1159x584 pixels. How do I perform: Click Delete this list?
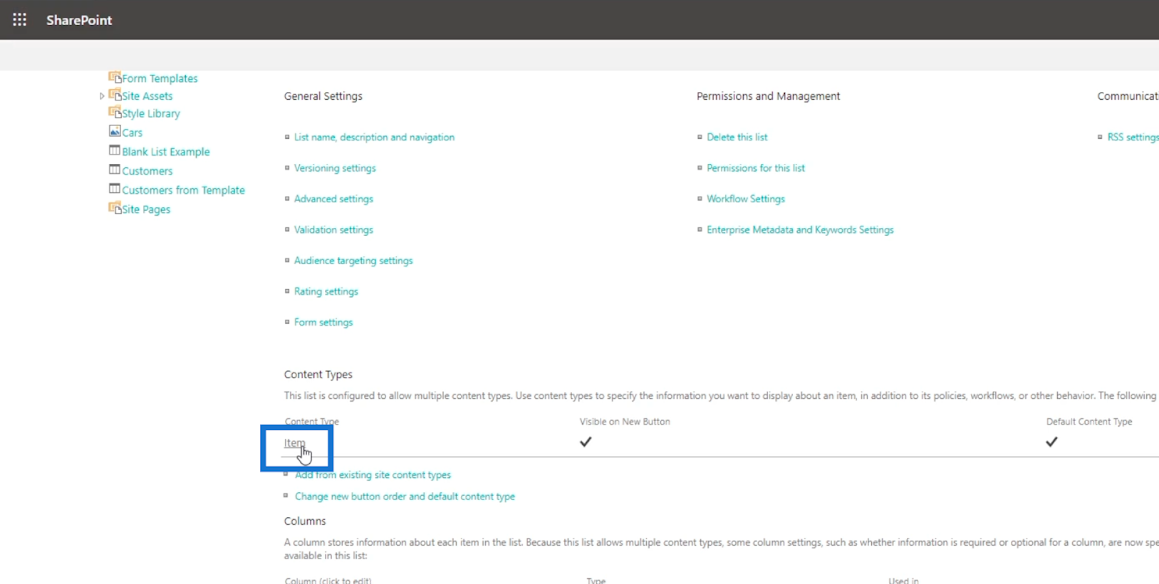tap(737, 137)
